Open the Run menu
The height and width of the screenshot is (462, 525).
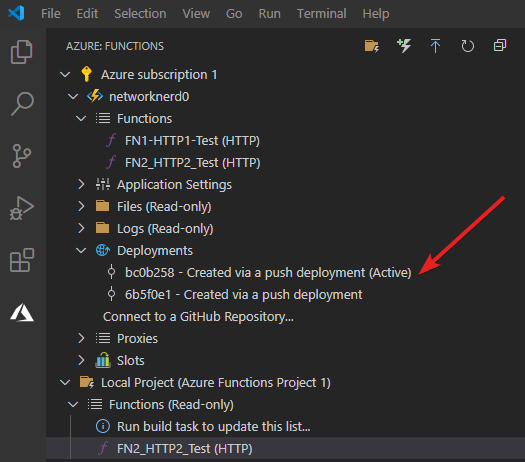270,14
